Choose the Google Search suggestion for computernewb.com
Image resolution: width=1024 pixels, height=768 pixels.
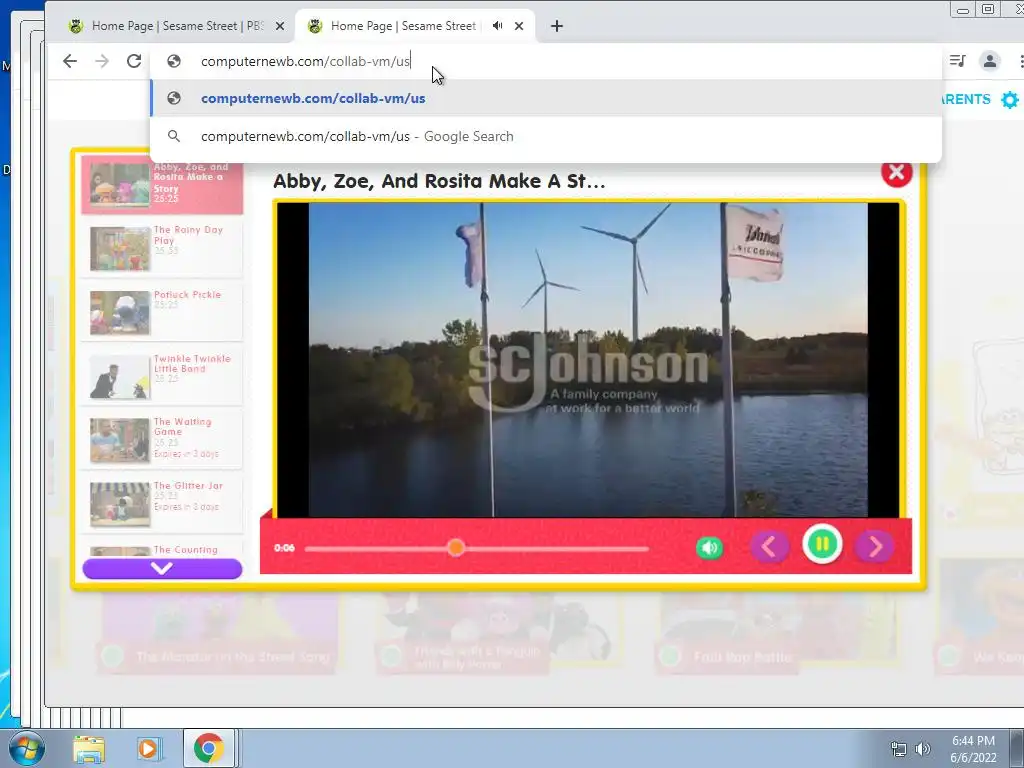point(546,136)
